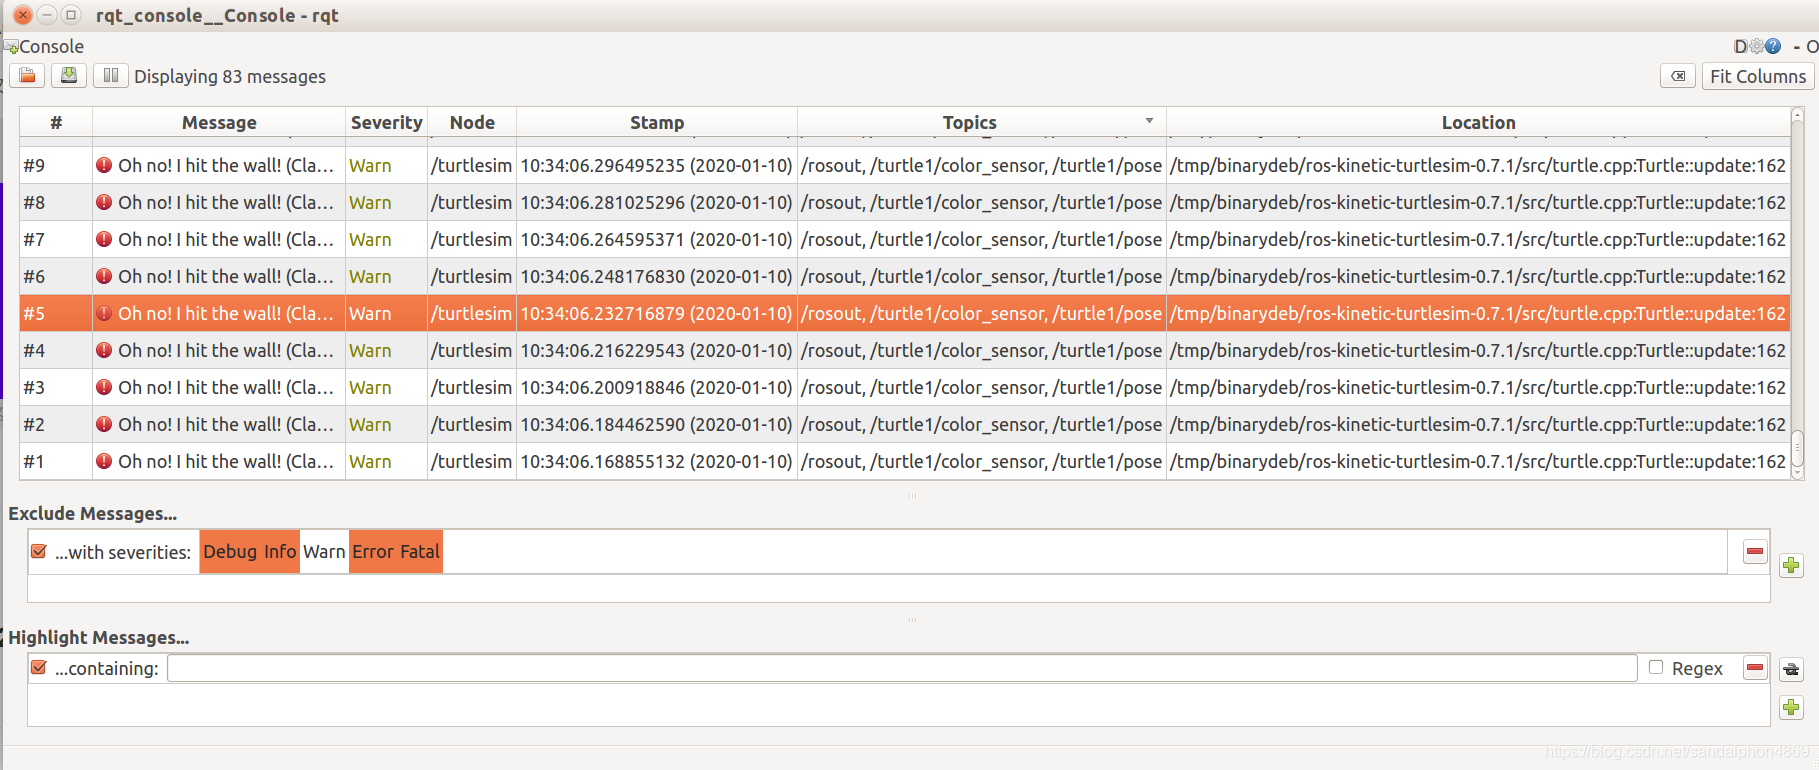Viewport: 1819px width, 770px height.
Task: Sort by the Stamp column header
Action: click(657, 122)
